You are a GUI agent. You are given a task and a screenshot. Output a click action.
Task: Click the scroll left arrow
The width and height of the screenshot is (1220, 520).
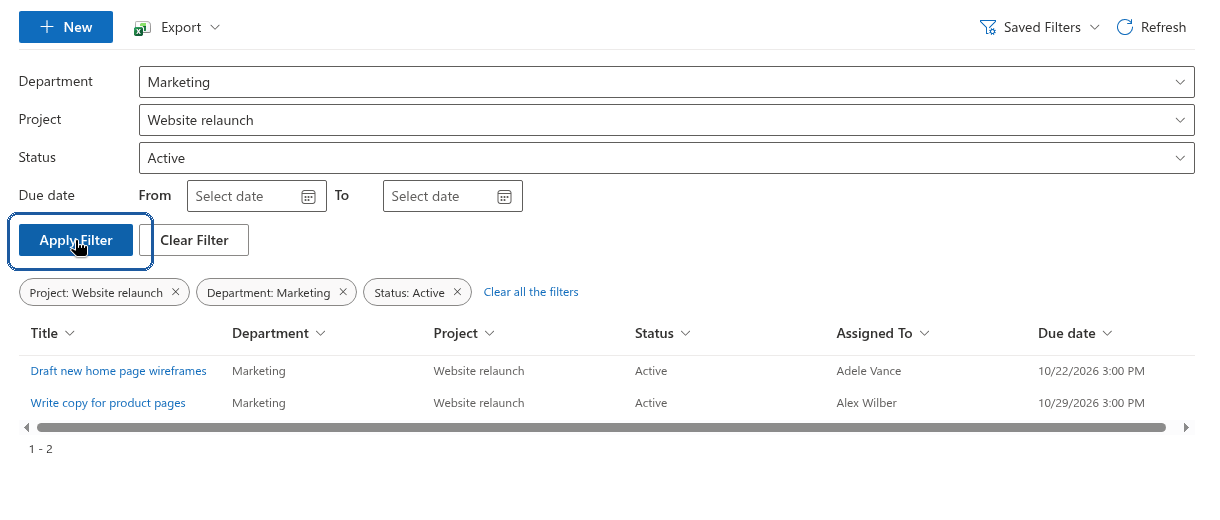pyautogui.click(x=26, y=427)
